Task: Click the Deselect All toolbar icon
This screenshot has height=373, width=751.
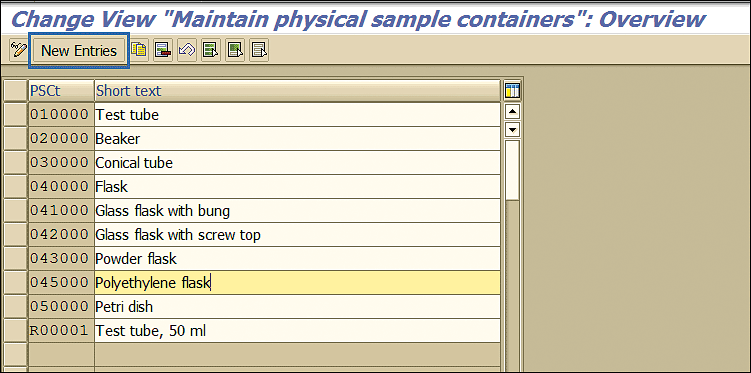Action: tap(259, 50)
